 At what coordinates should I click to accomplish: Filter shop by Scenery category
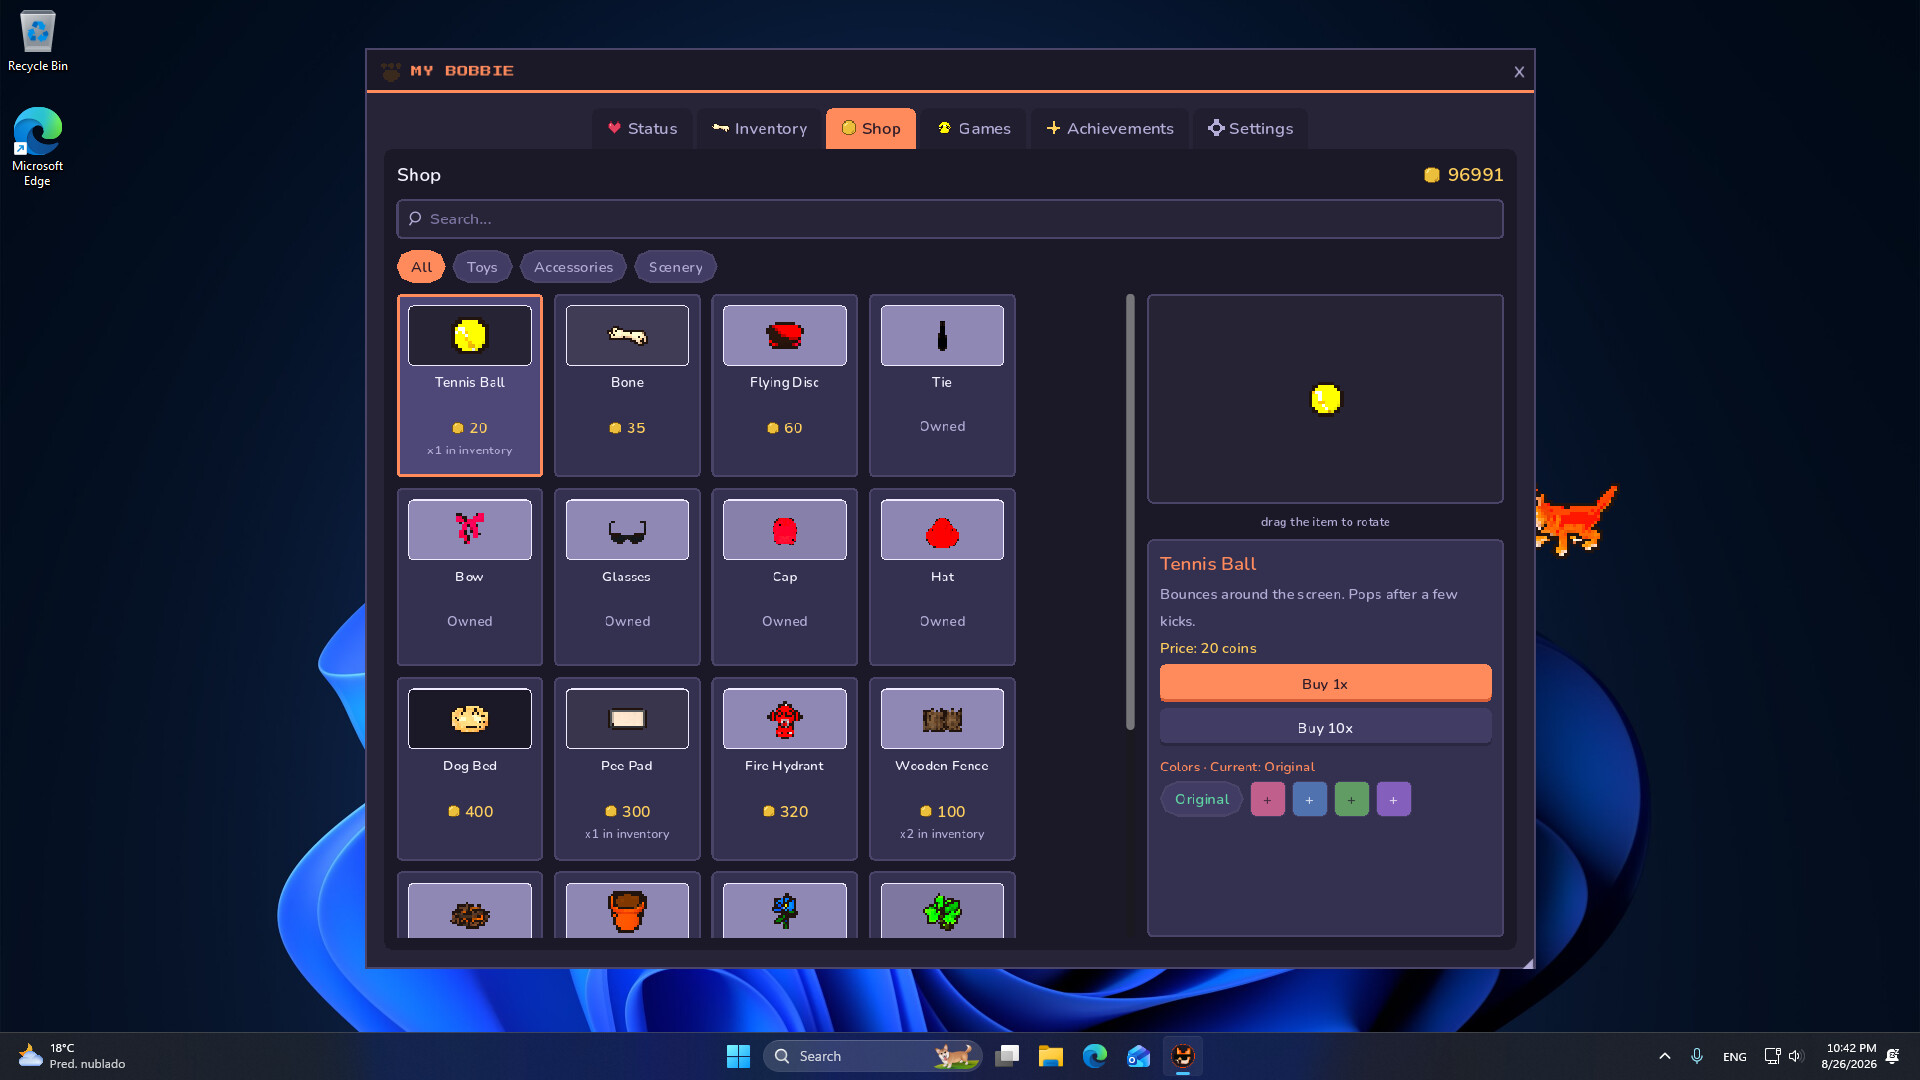(x=675, y=267)
